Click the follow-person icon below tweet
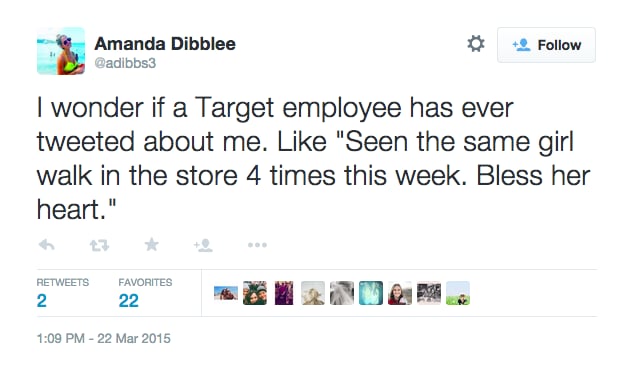 tap(203, 245)
